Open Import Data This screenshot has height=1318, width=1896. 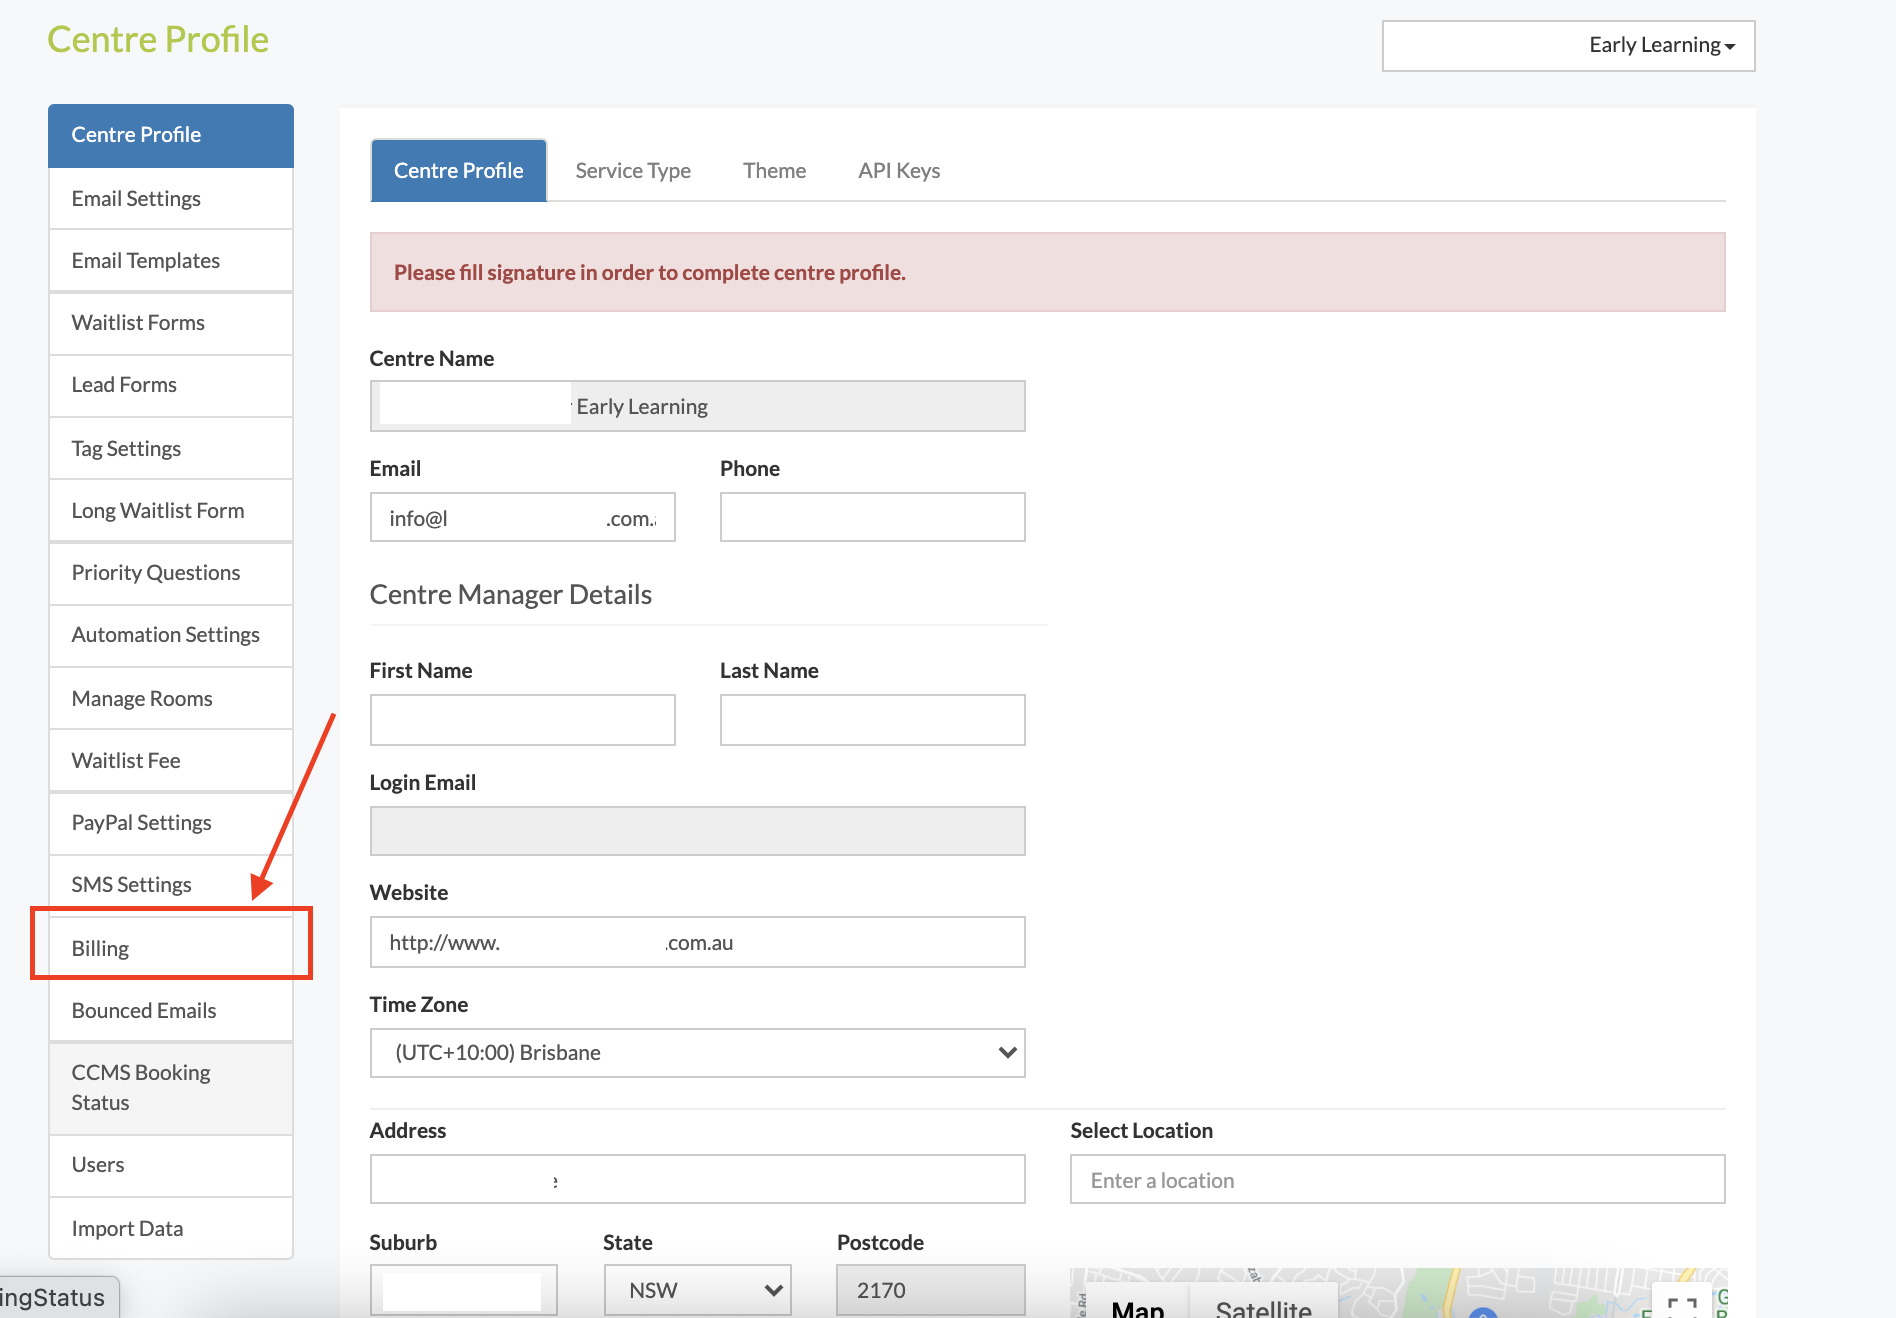pyautogui.click(x=171, y=1229)
